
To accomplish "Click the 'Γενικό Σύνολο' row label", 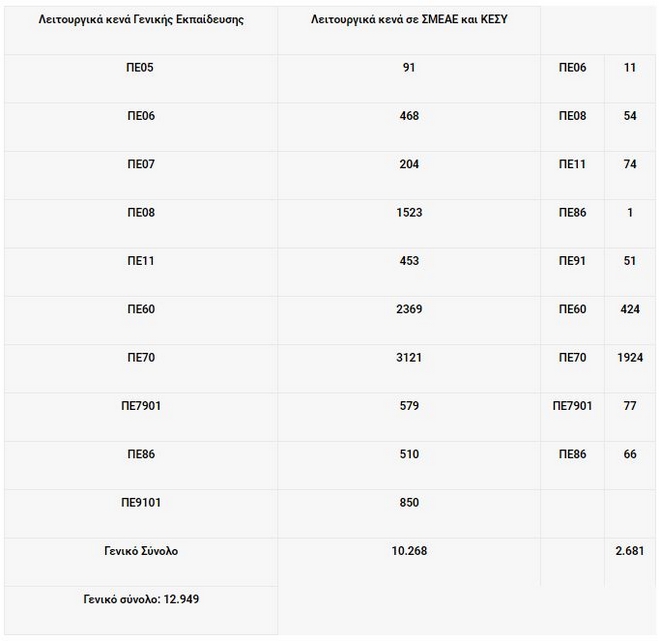I will pyautogui.click(x=141, y=550).
